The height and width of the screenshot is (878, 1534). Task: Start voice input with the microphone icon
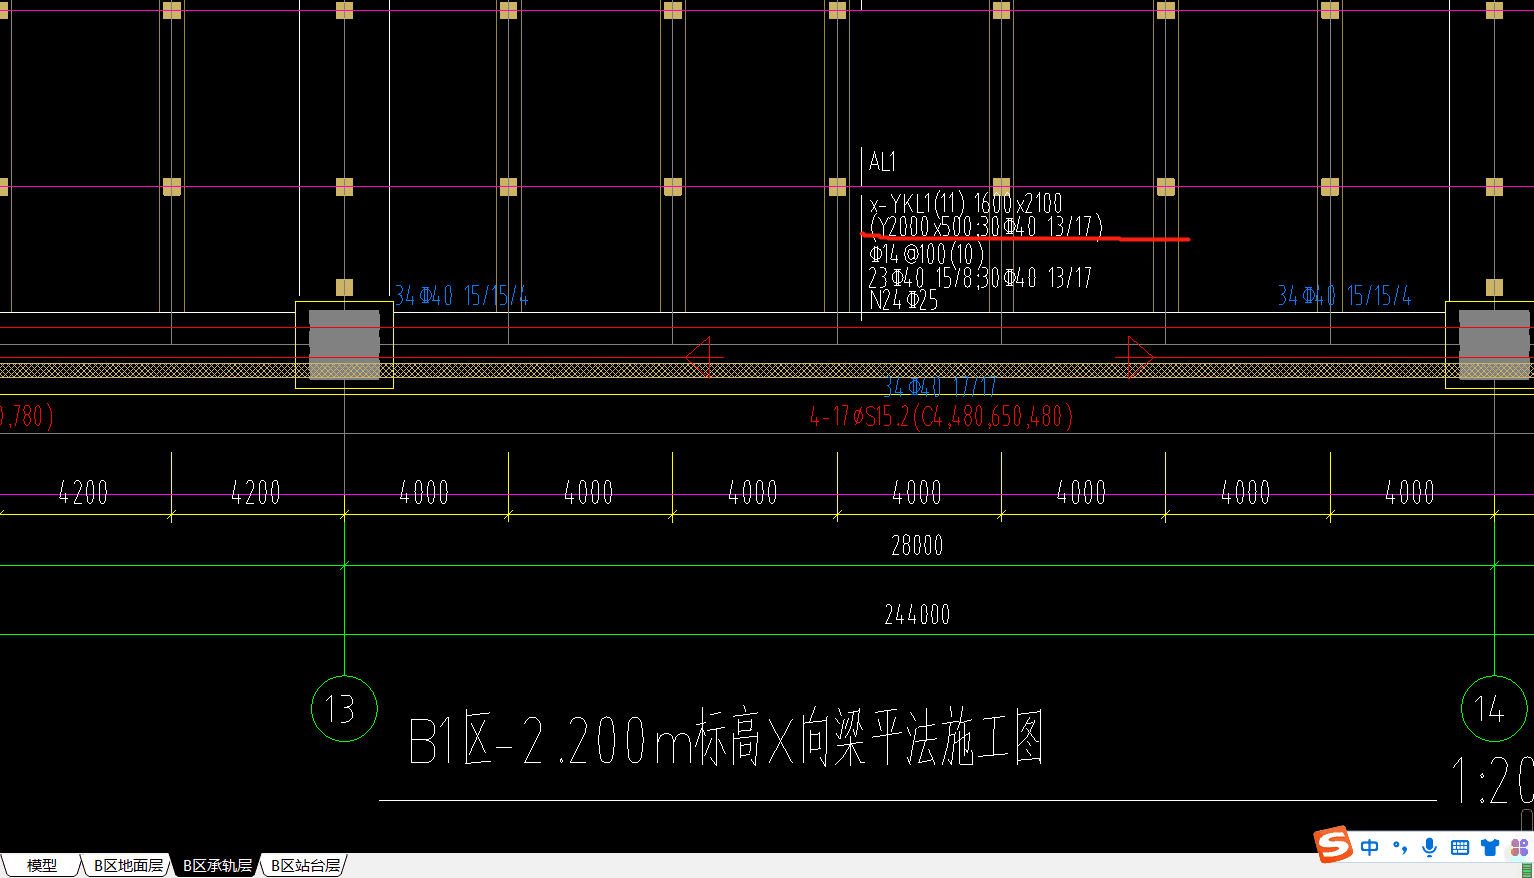[x=1430, y=847]
